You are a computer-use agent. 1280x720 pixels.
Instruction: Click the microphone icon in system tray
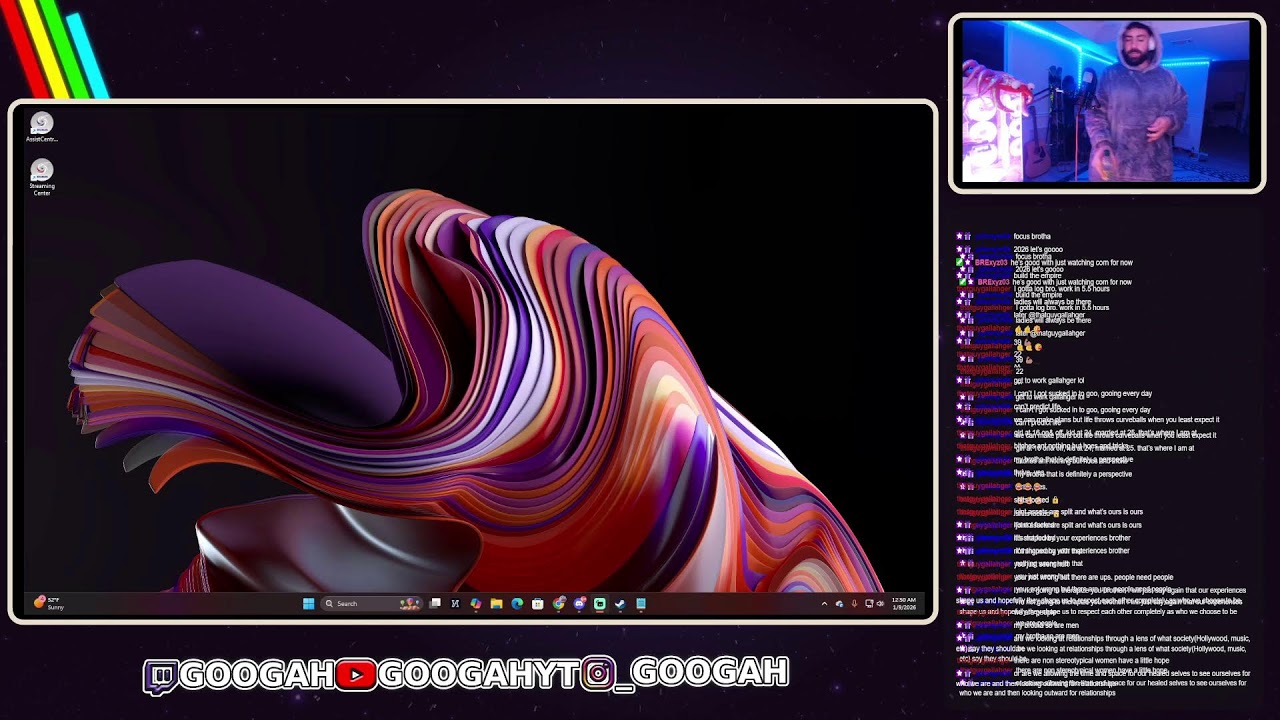[855, 604]
